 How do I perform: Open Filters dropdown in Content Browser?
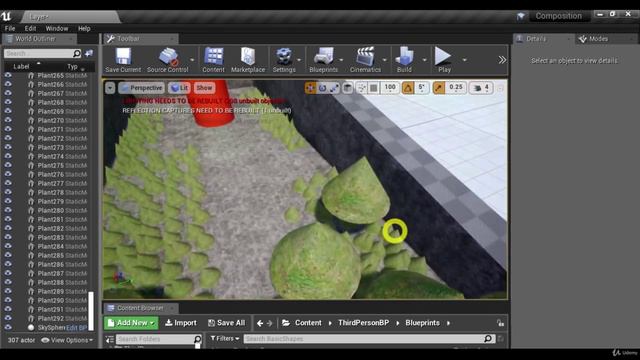pos(225,338)
